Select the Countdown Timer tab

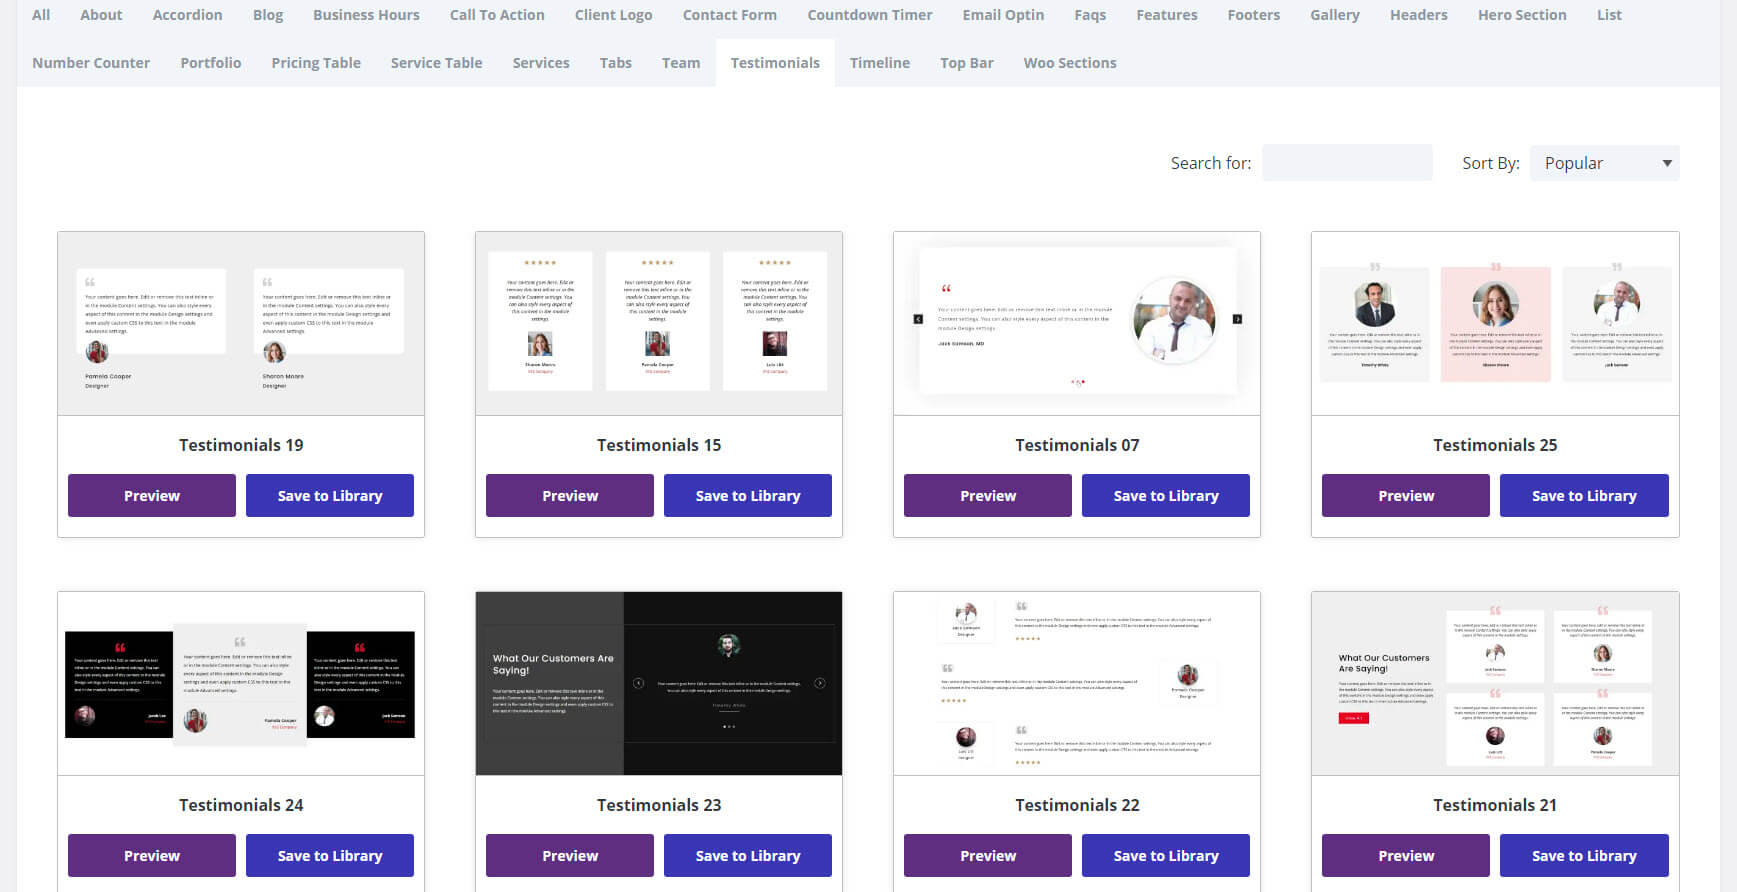point(870,15)
